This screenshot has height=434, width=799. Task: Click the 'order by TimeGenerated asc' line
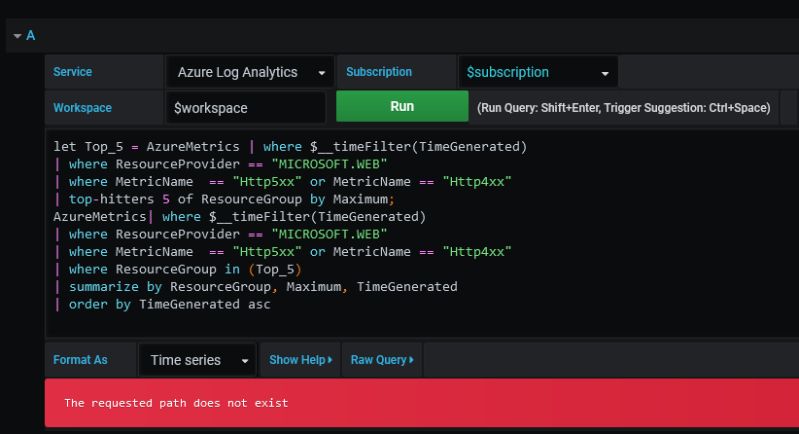162,305
